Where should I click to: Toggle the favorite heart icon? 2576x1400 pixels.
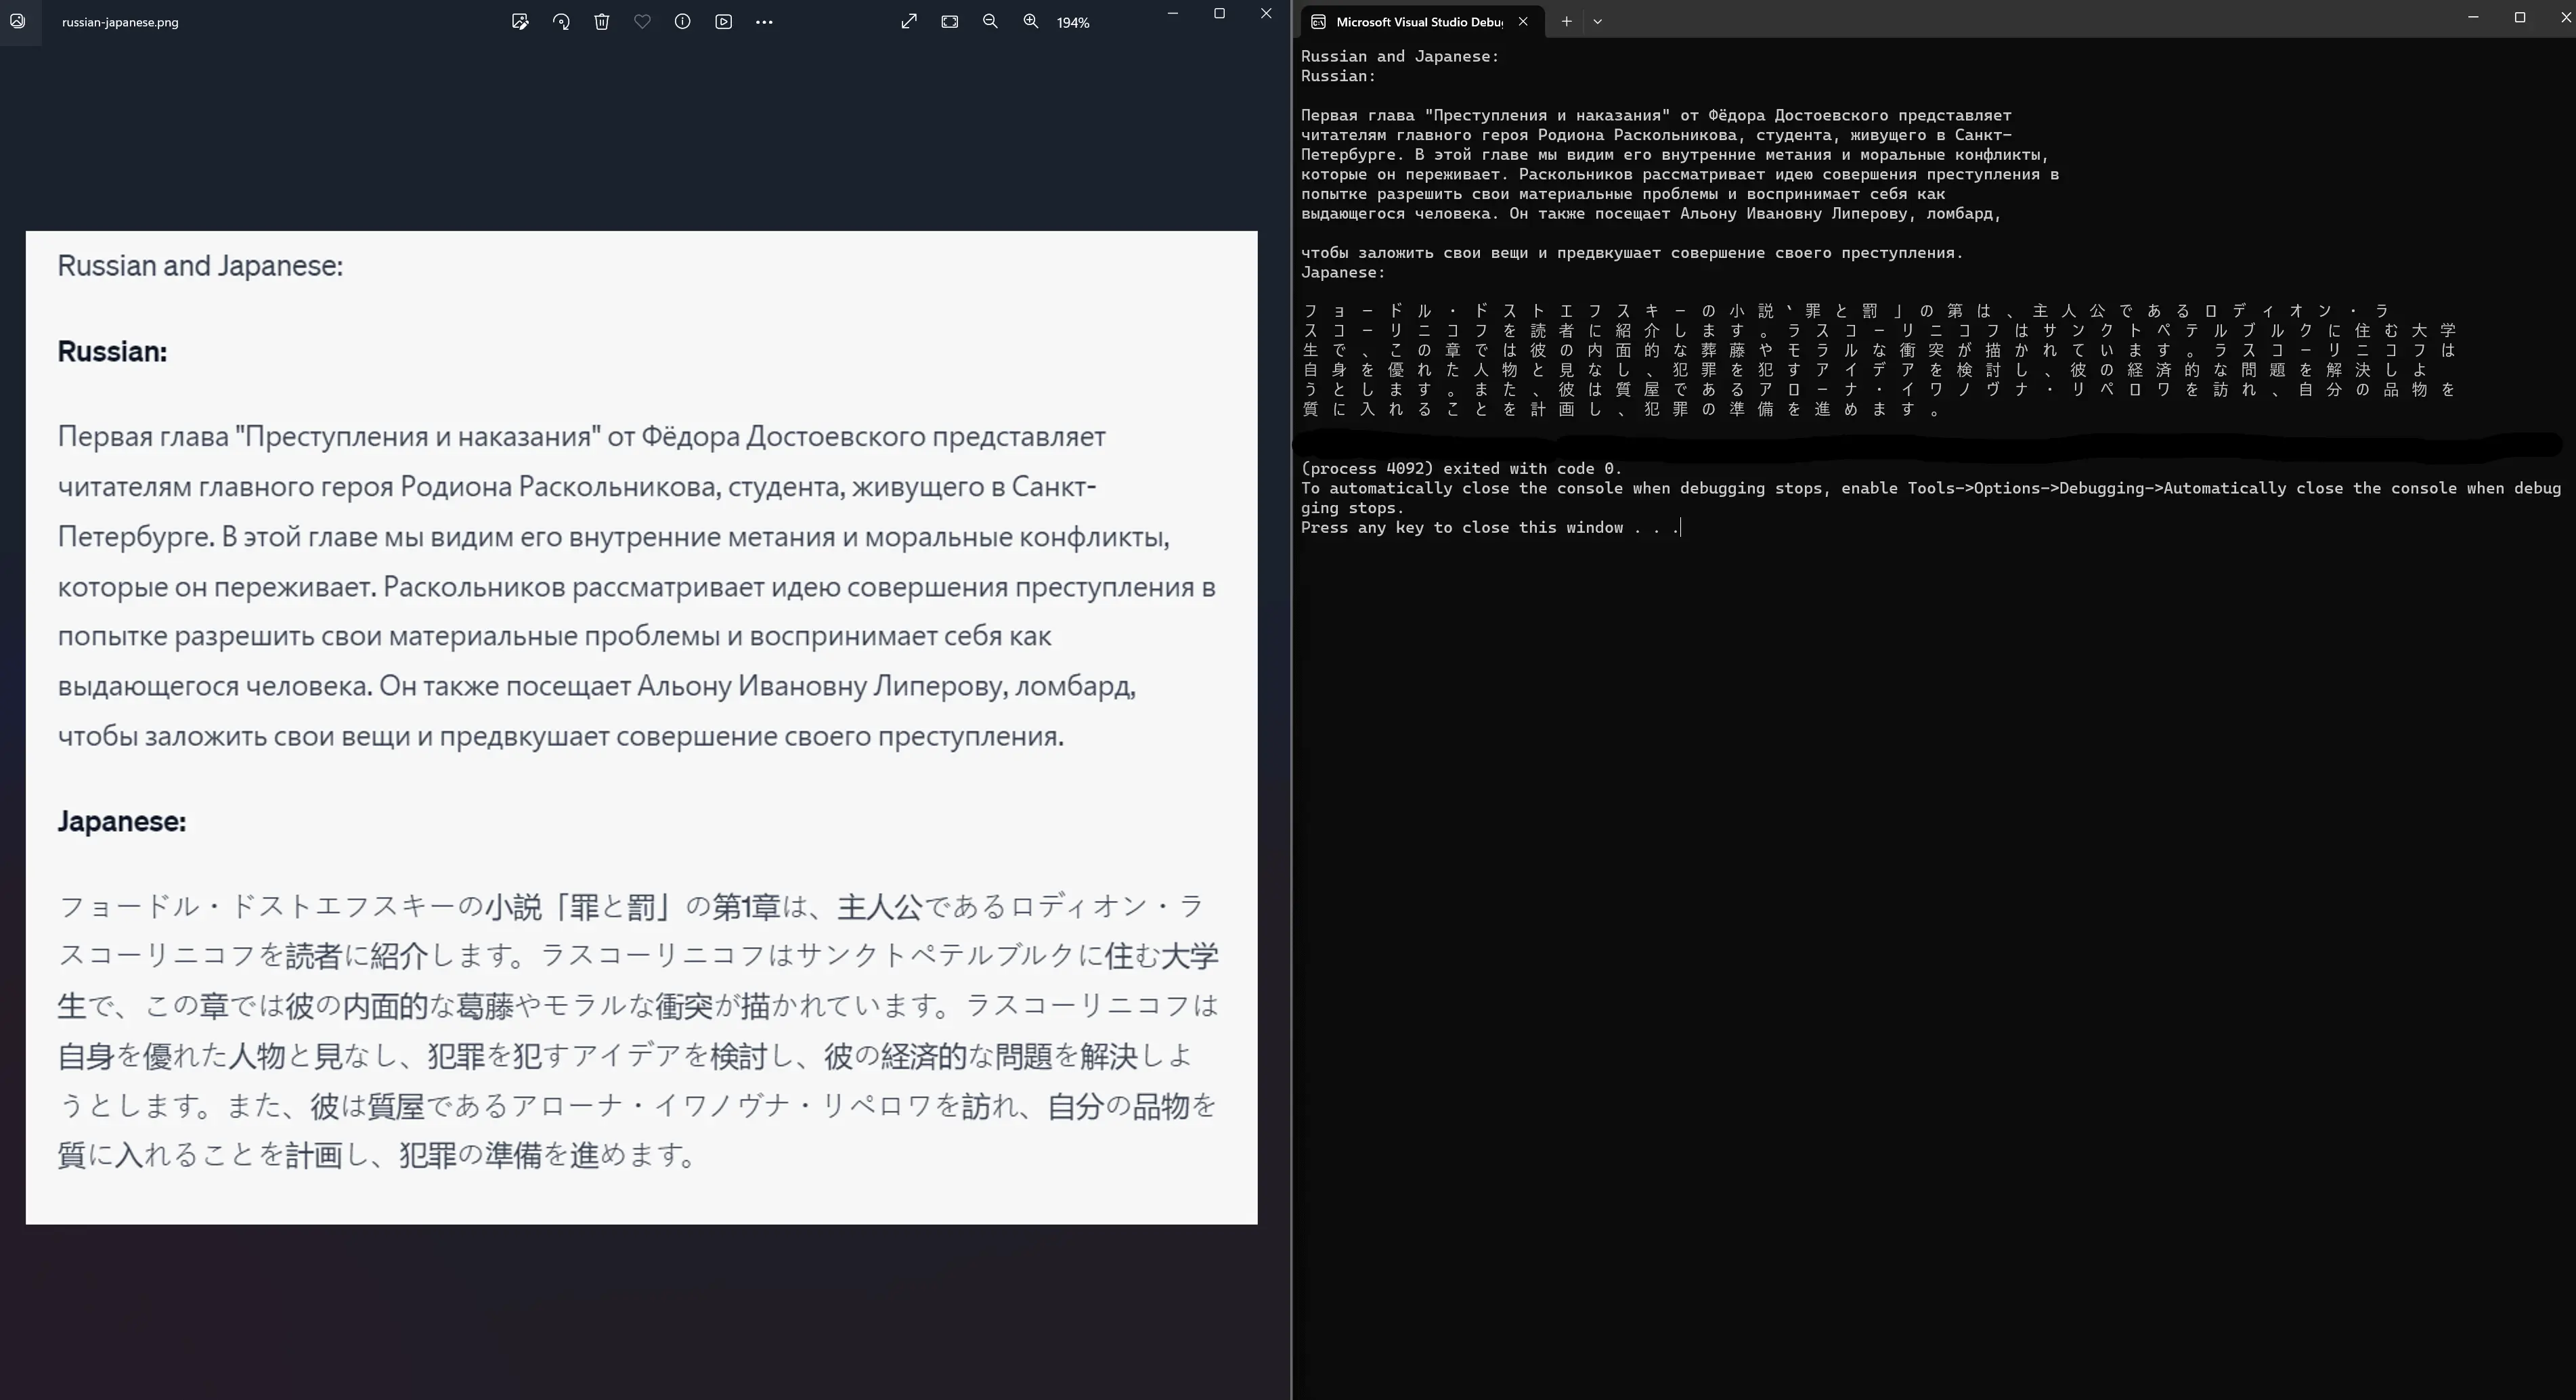(642, 22)
